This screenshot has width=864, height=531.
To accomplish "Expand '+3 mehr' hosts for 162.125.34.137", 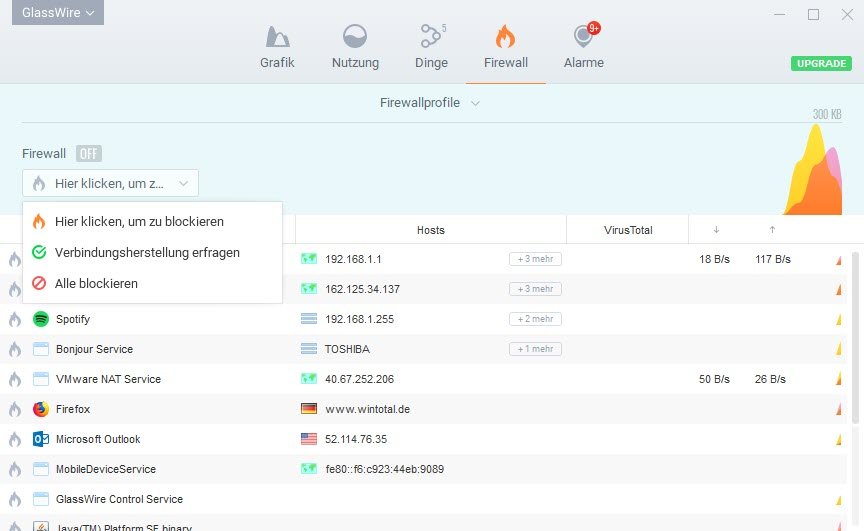I will tap(535, 289).
